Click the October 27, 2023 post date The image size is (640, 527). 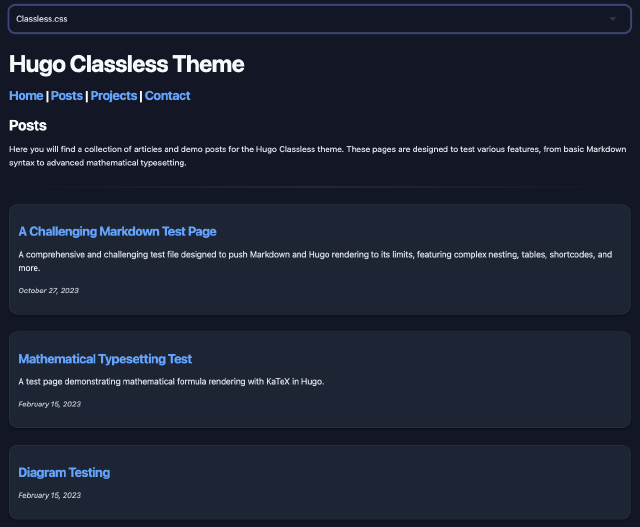tap(48, 290)
